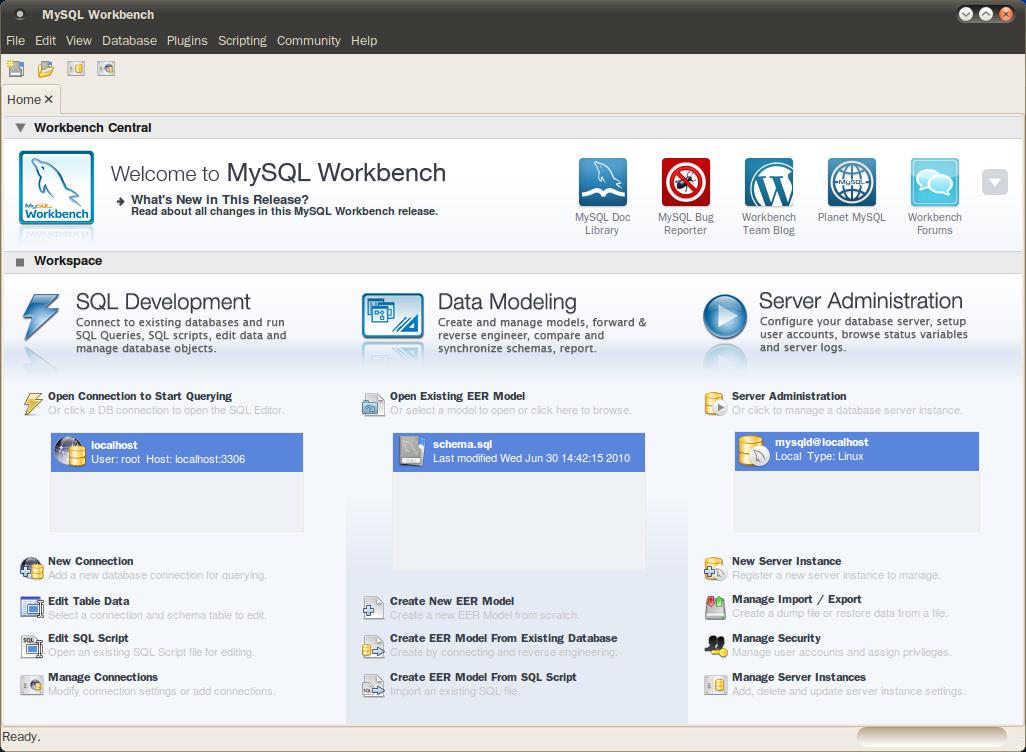Open the Scripting menu
The image size is (1026, 752).
242,41
